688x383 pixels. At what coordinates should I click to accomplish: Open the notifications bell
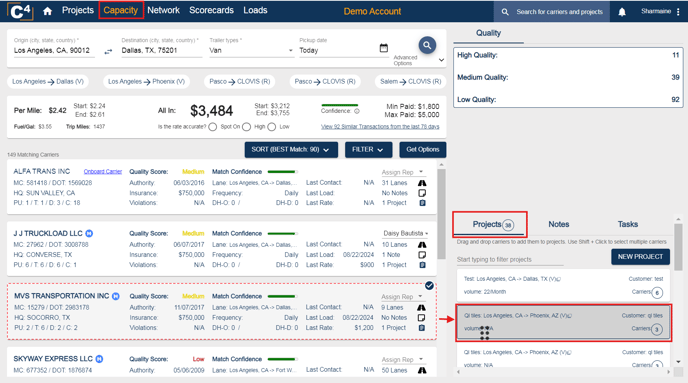point(622,12)
